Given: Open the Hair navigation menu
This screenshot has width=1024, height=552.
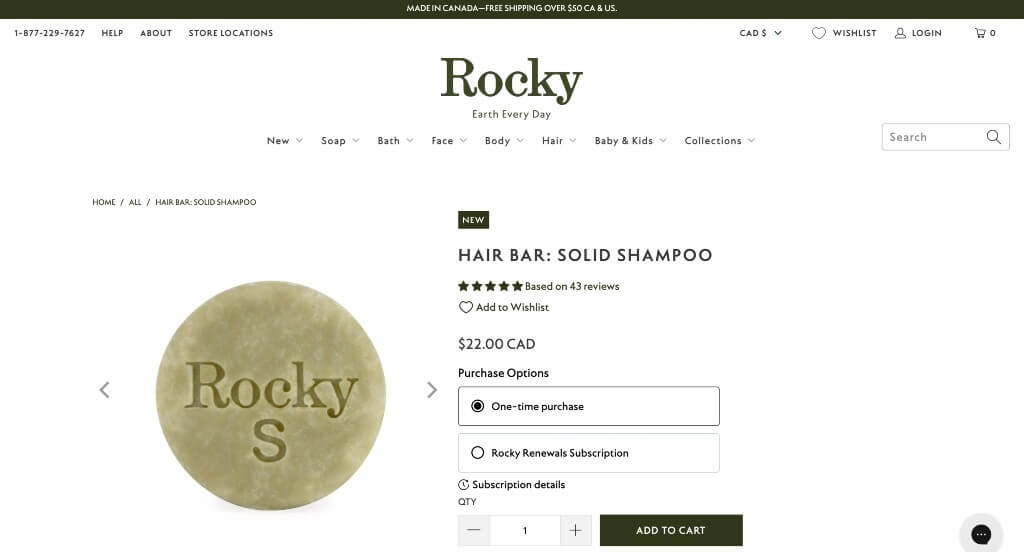Looking at the screenshot, I should pyautogui.click(x=559, y=140).
